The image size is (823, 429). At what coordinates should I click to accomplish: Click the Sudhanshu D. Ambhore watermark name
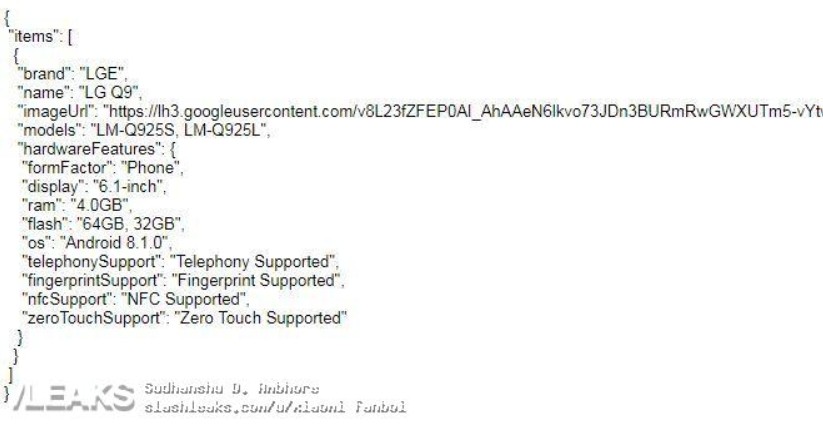tap(231, 389)
